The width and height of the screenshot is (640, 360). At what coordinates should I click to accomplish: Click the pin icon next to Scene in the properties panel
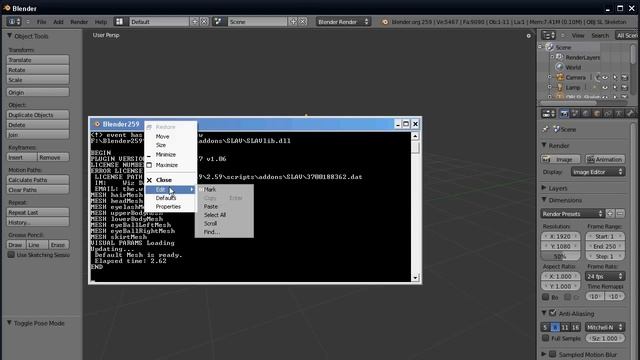545,129
